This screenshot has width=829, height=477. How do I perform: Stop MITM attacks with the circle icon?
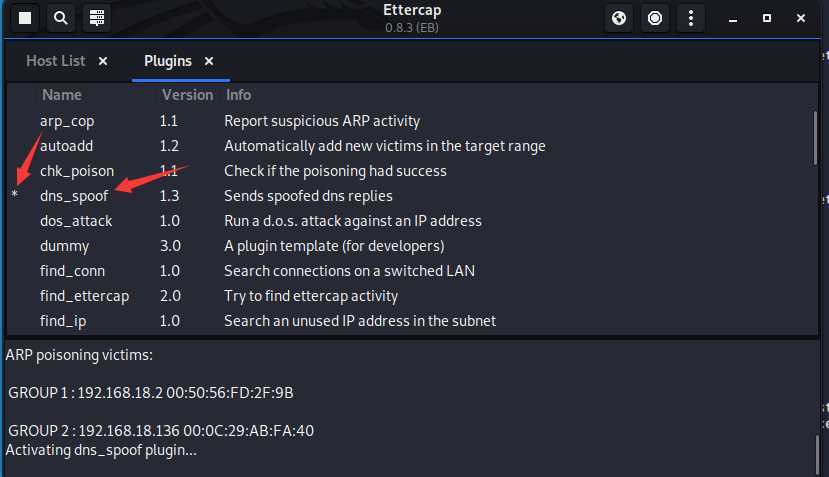[x=655, y=18]
